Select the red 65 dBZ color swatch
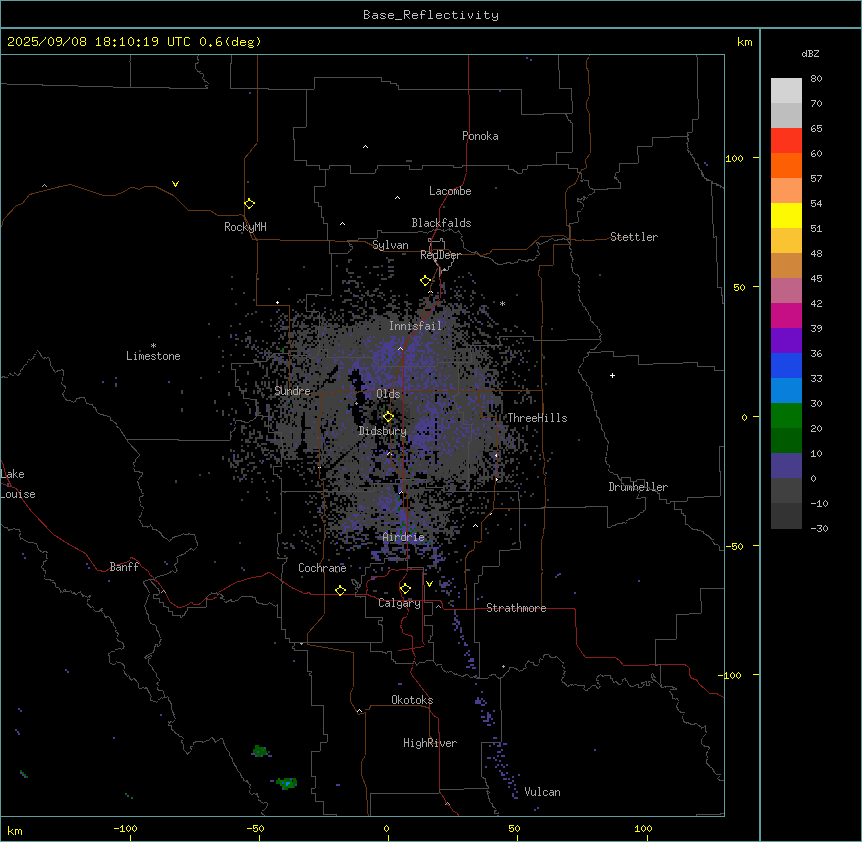The height and width of the screenshot is (842, 862). pyautogui.click(x=786, y=141)
